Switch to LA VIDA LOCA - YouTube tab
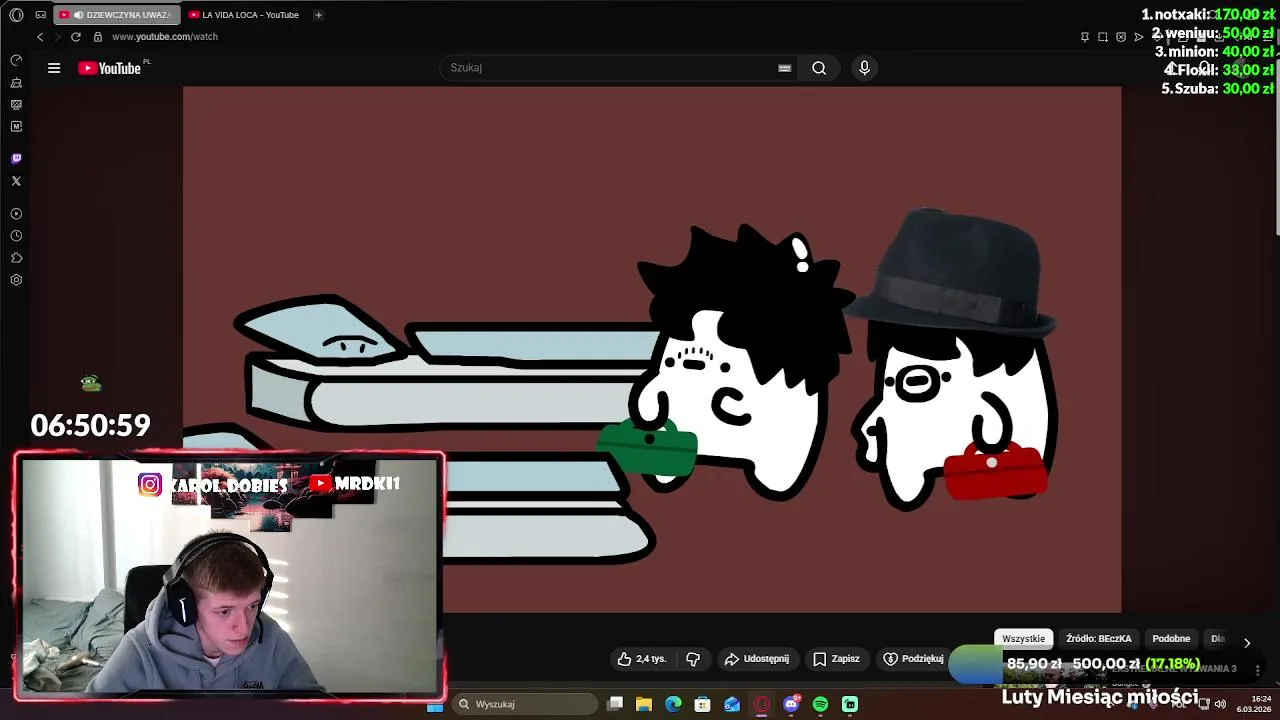 245,15
